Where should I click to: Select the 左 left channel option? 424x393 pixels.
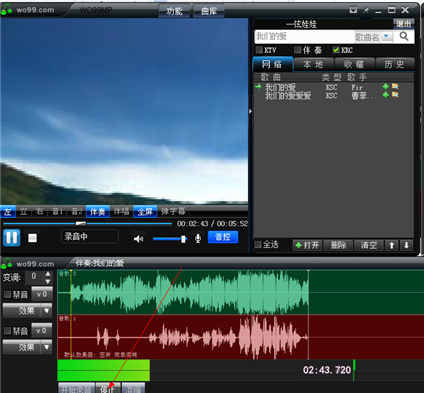pos(7,211)
